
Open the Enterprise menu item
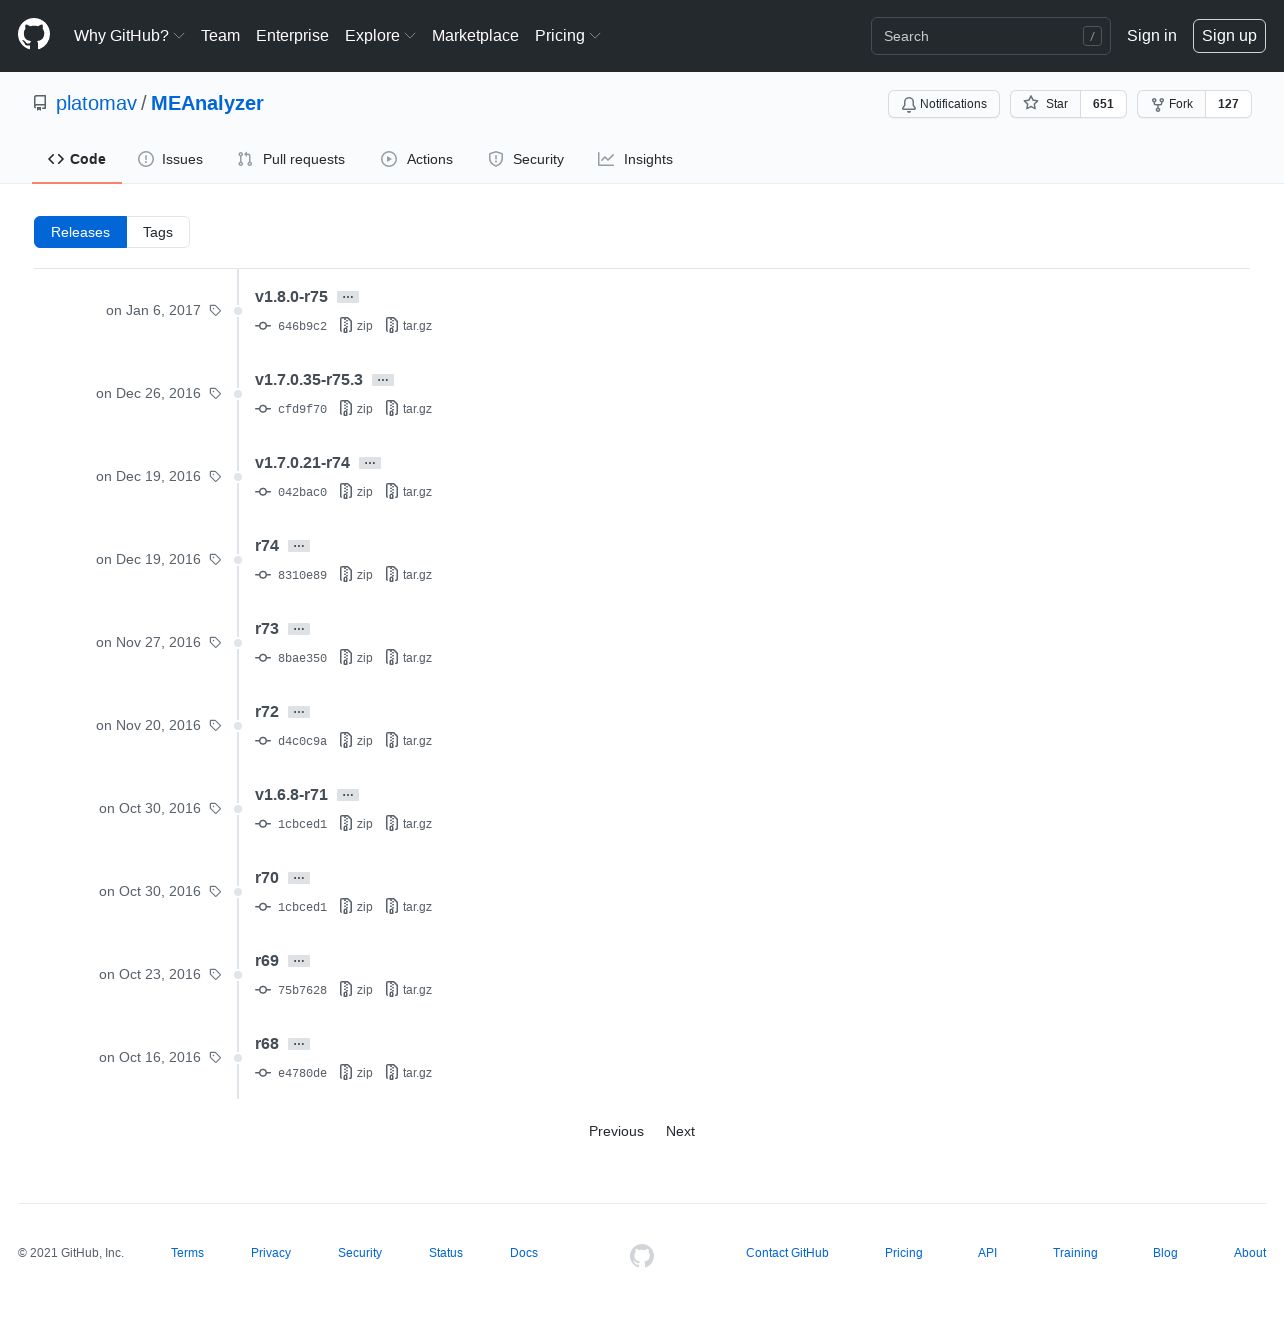click(292, 36)
